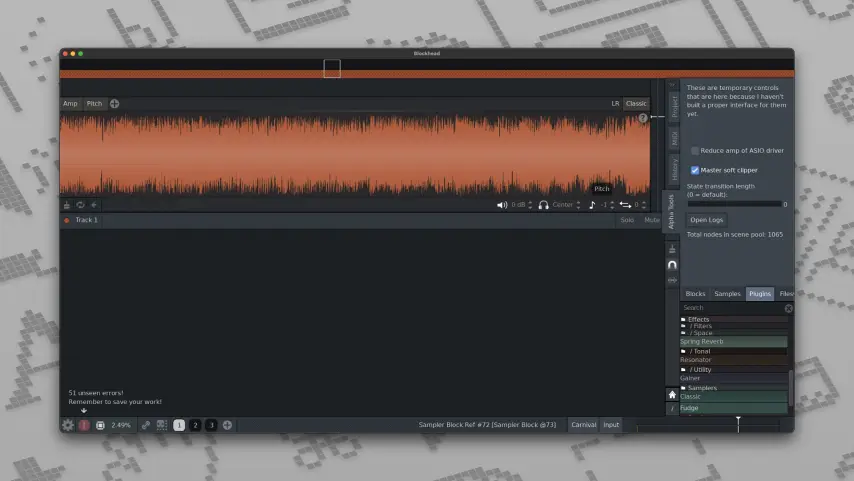Uncheck Master soft clipper
Image resolution: width=854 pixels, height=481 pixels.
click(x=695, y=170)
